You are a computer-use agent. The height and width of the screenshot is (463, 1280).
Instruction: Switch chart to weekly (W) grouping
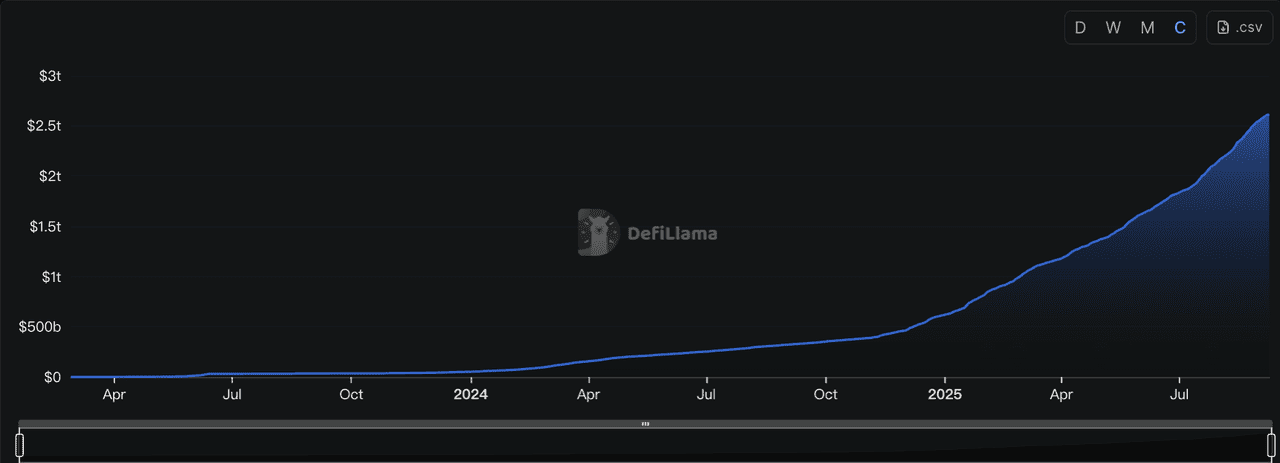point(1113,28)
